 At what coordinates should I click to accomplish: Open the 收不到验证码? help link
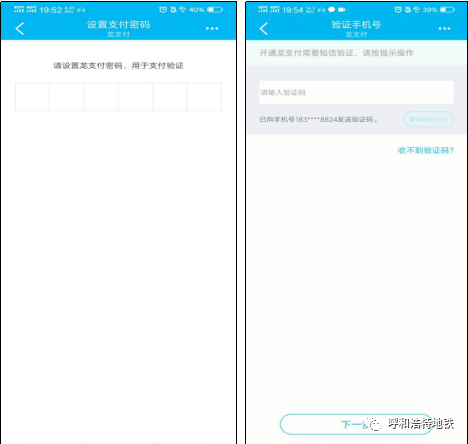coord(425,150)
